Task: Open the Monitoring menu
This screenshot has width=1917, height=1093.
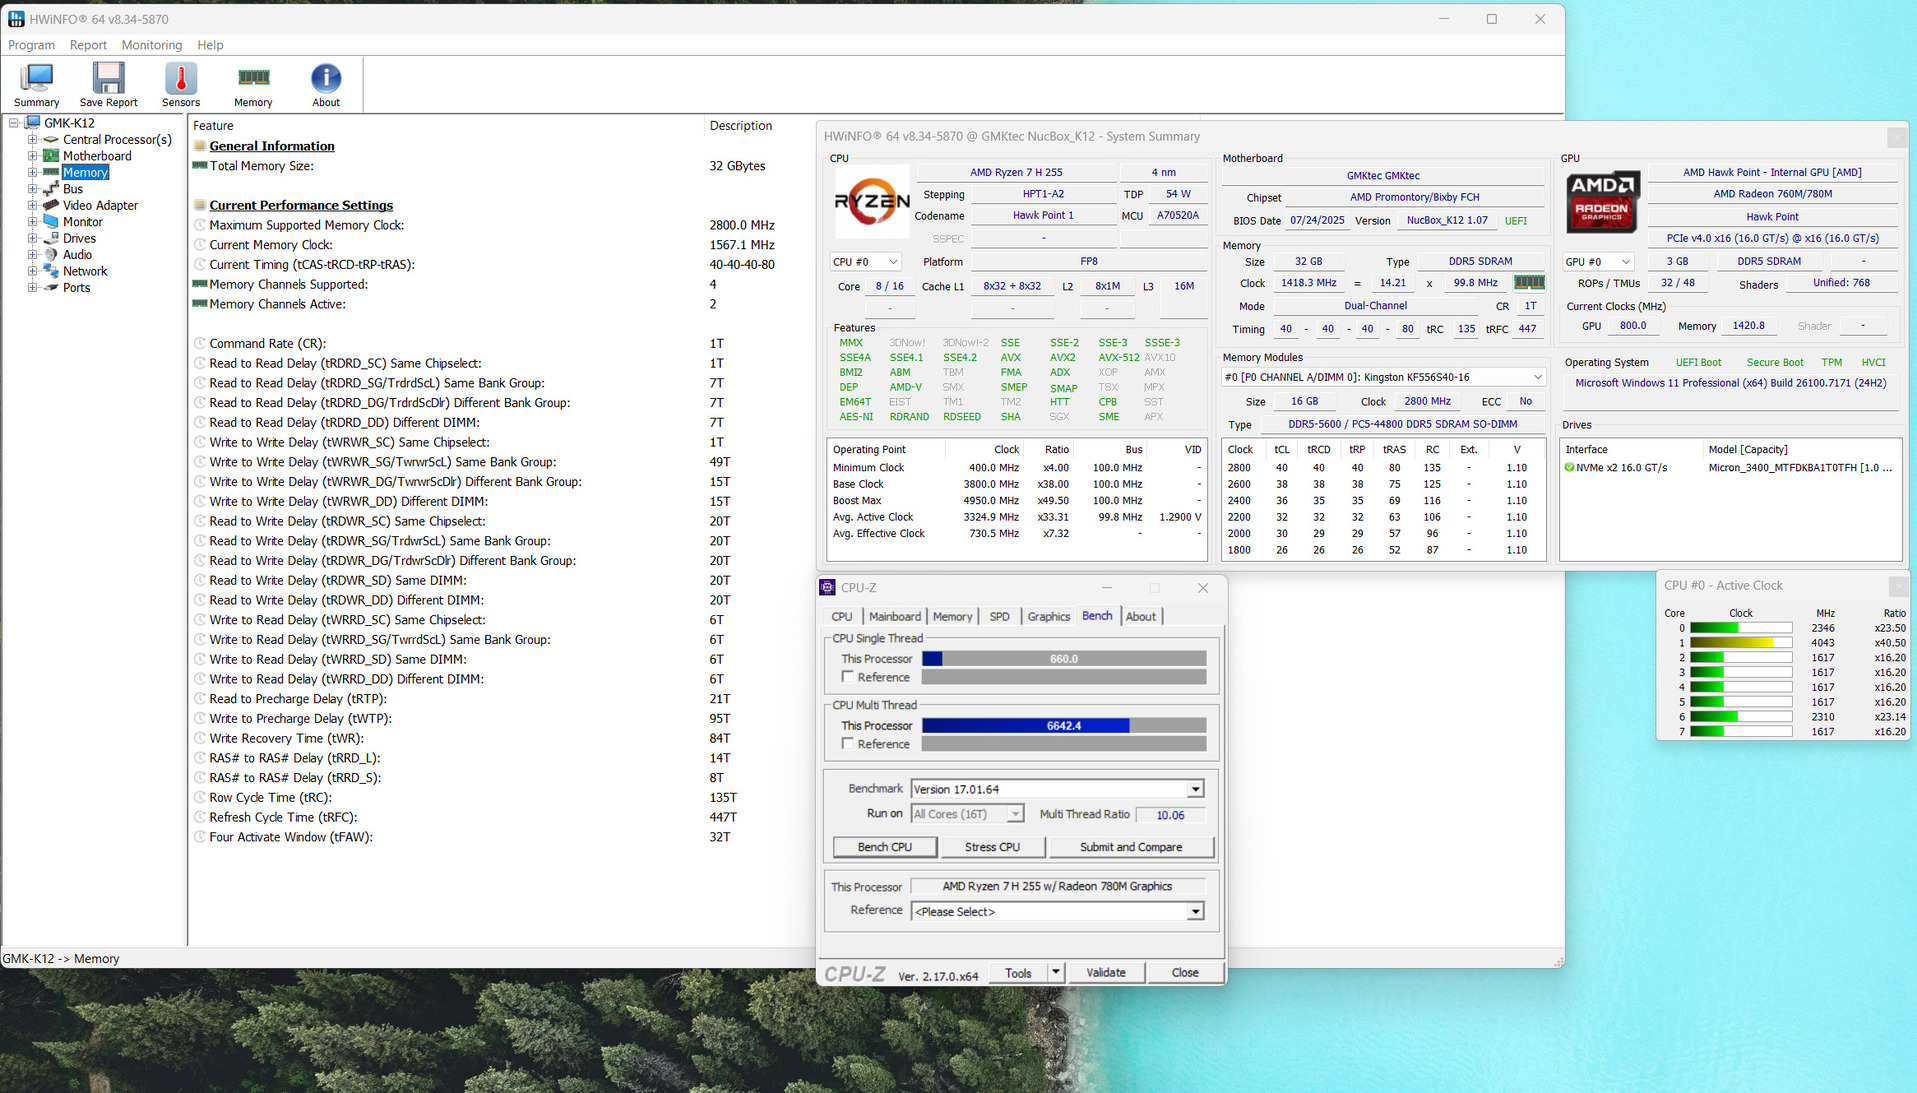Action: click(152, 45)
